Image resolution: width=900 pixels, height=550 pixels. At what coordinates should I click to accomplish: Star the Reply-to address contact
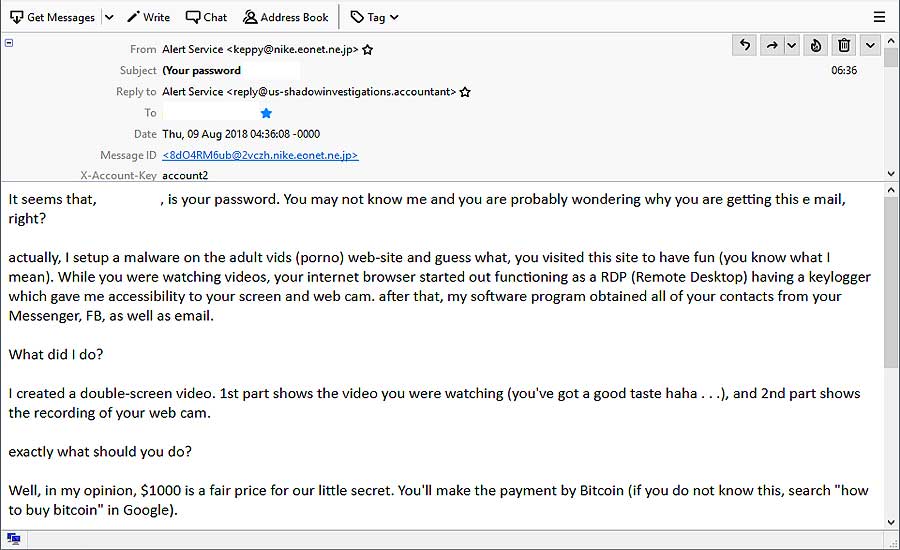465,92
